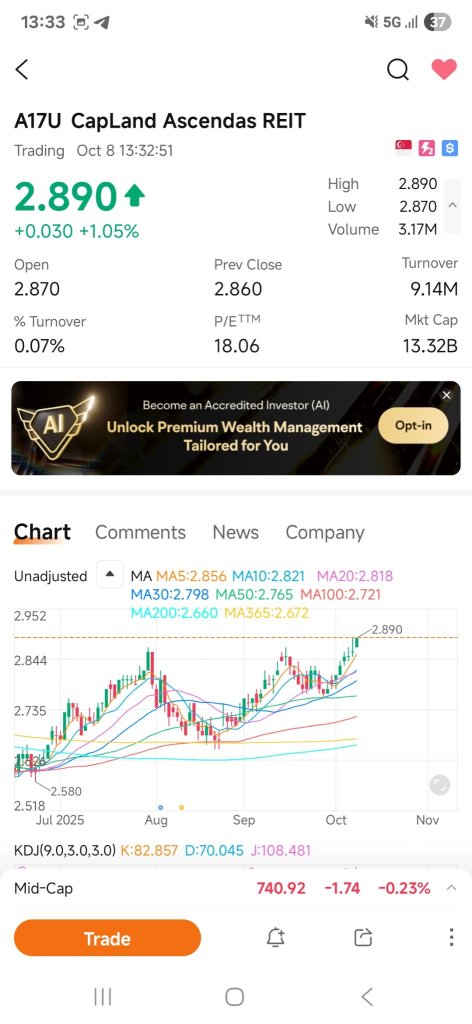
Task: Collapse the High Low Volume details chevron
Action: pyautogui.click(x=452, y=206)
